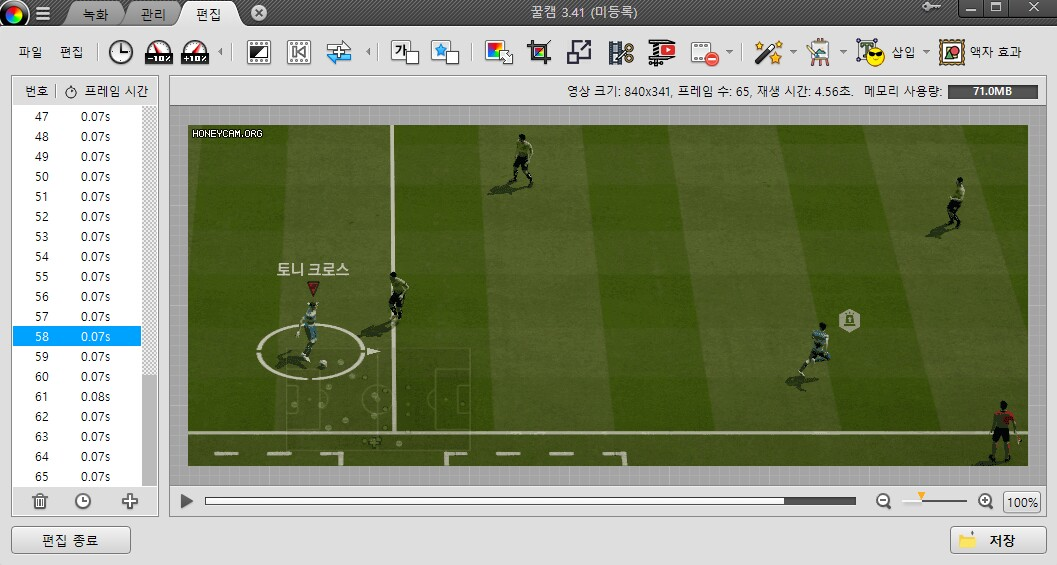1057x565 pixels.
Task: Switch to the 녹화 tab
Action: (95, 13)
